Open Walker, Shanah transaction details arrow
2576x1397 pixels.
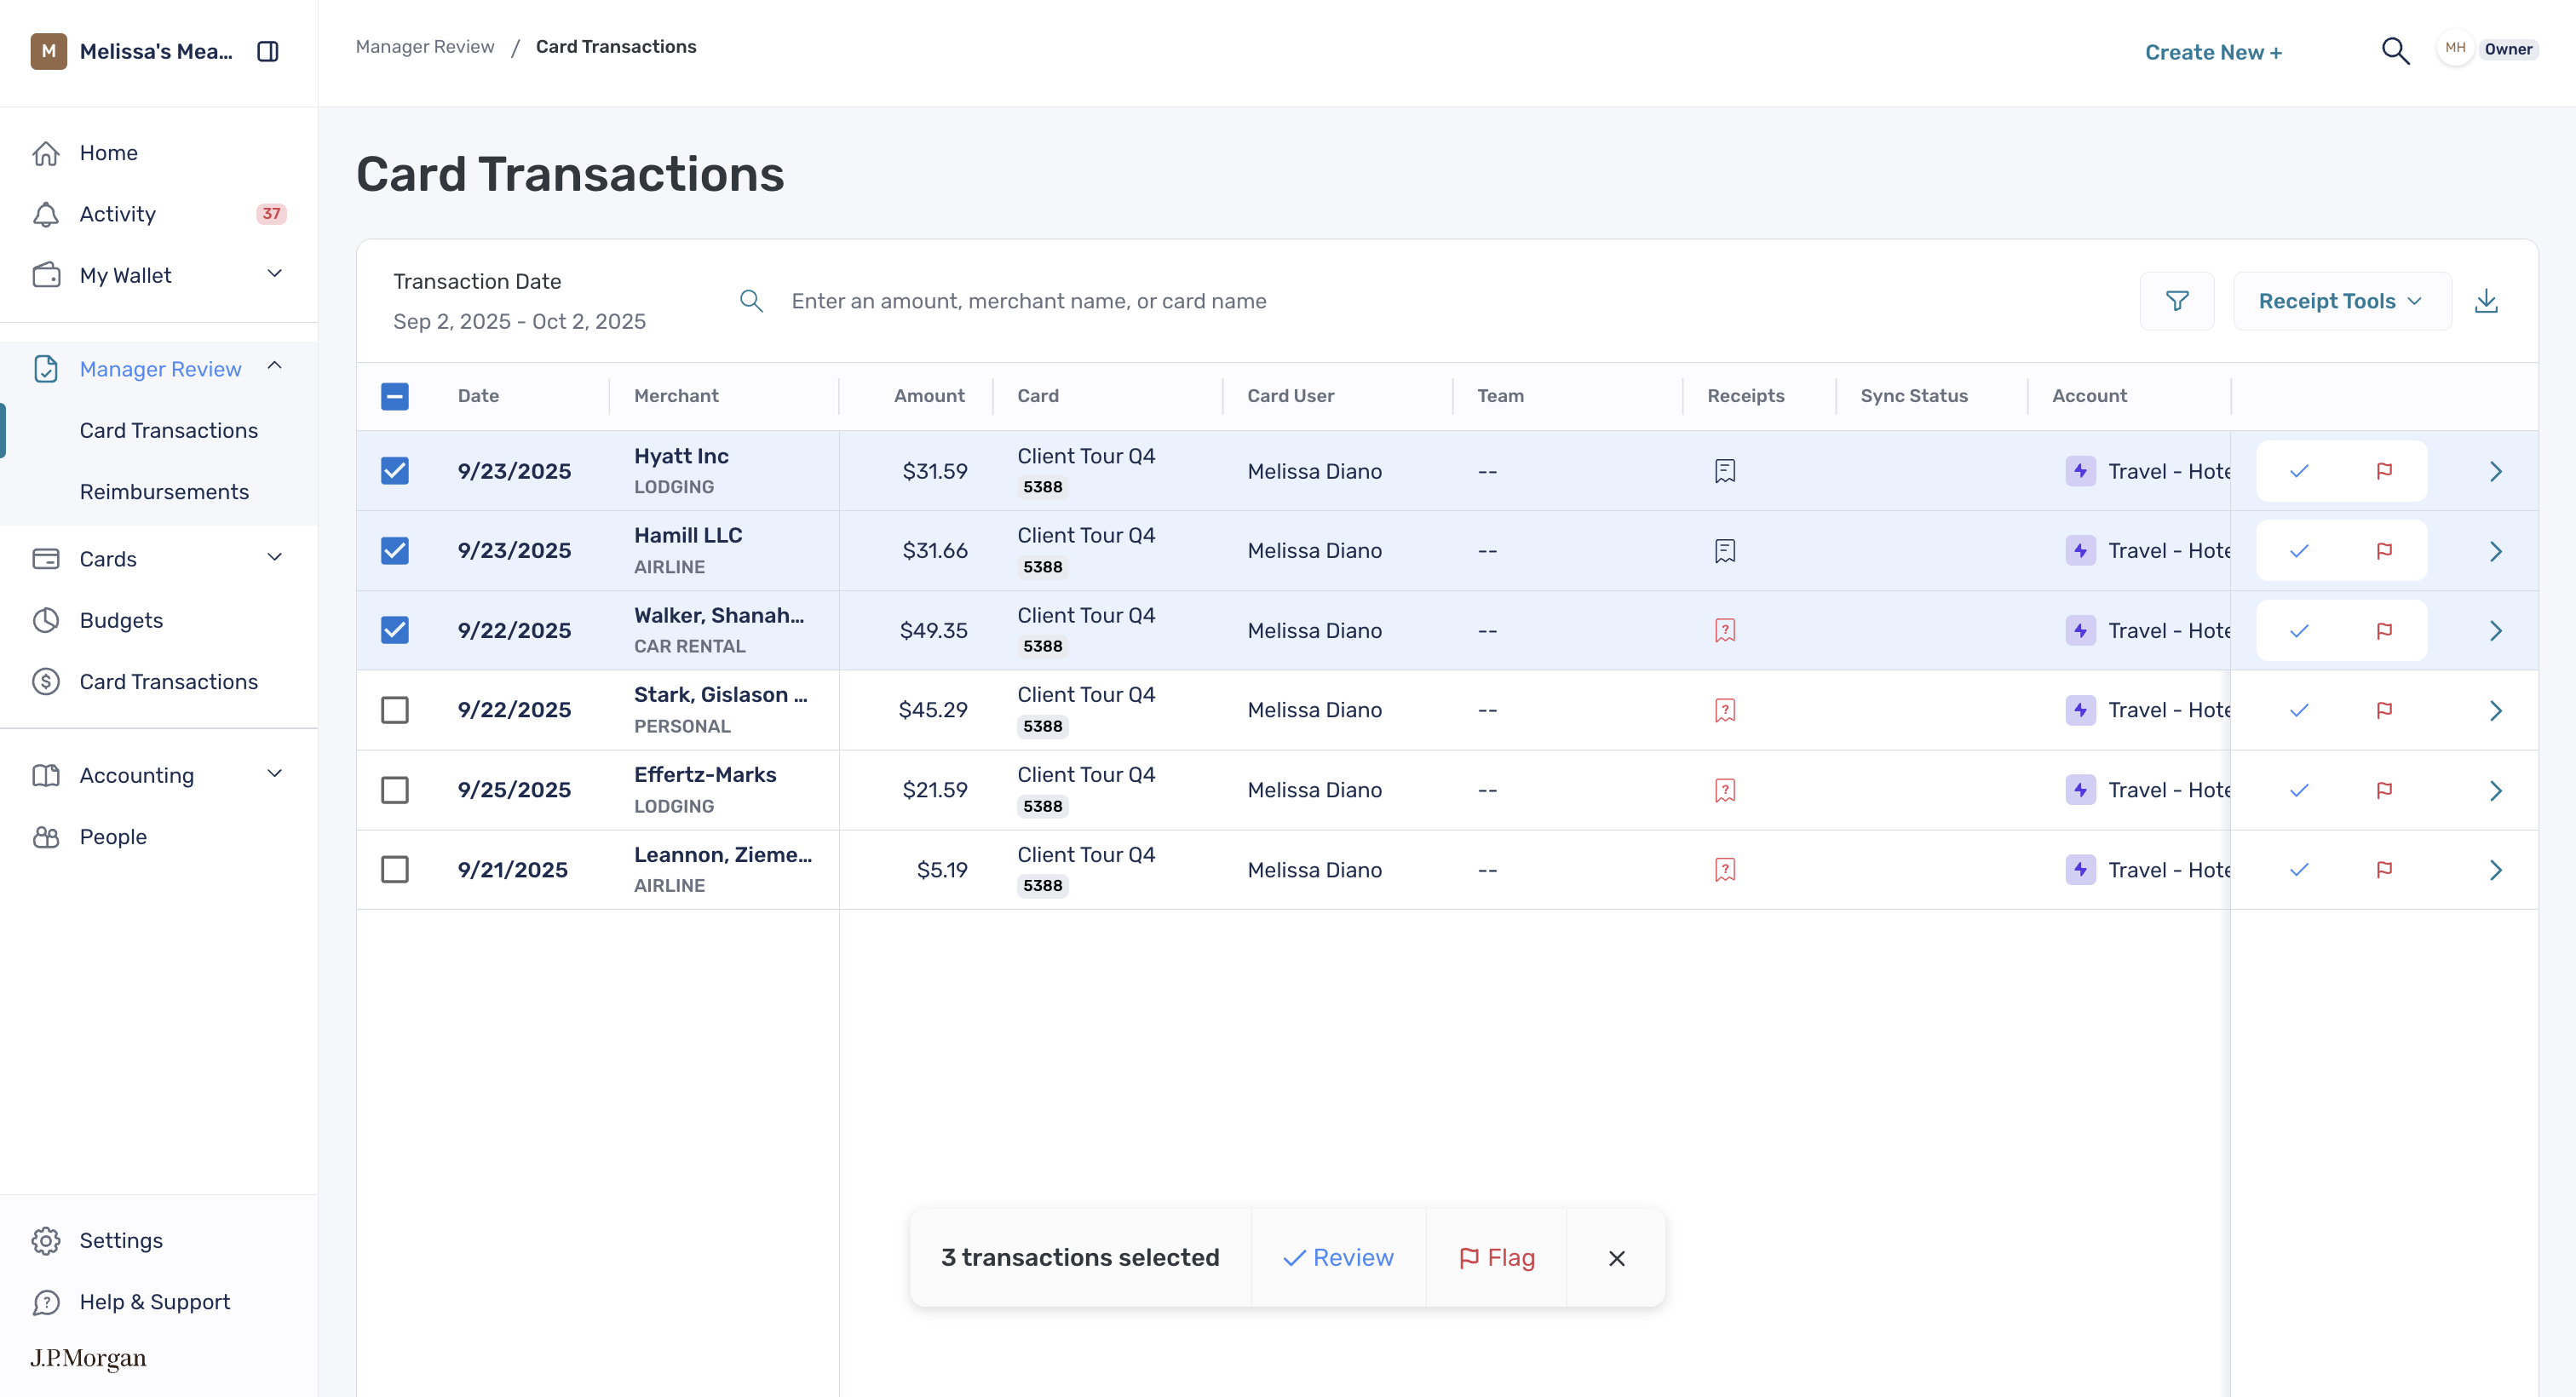(x=2496, y=631)
